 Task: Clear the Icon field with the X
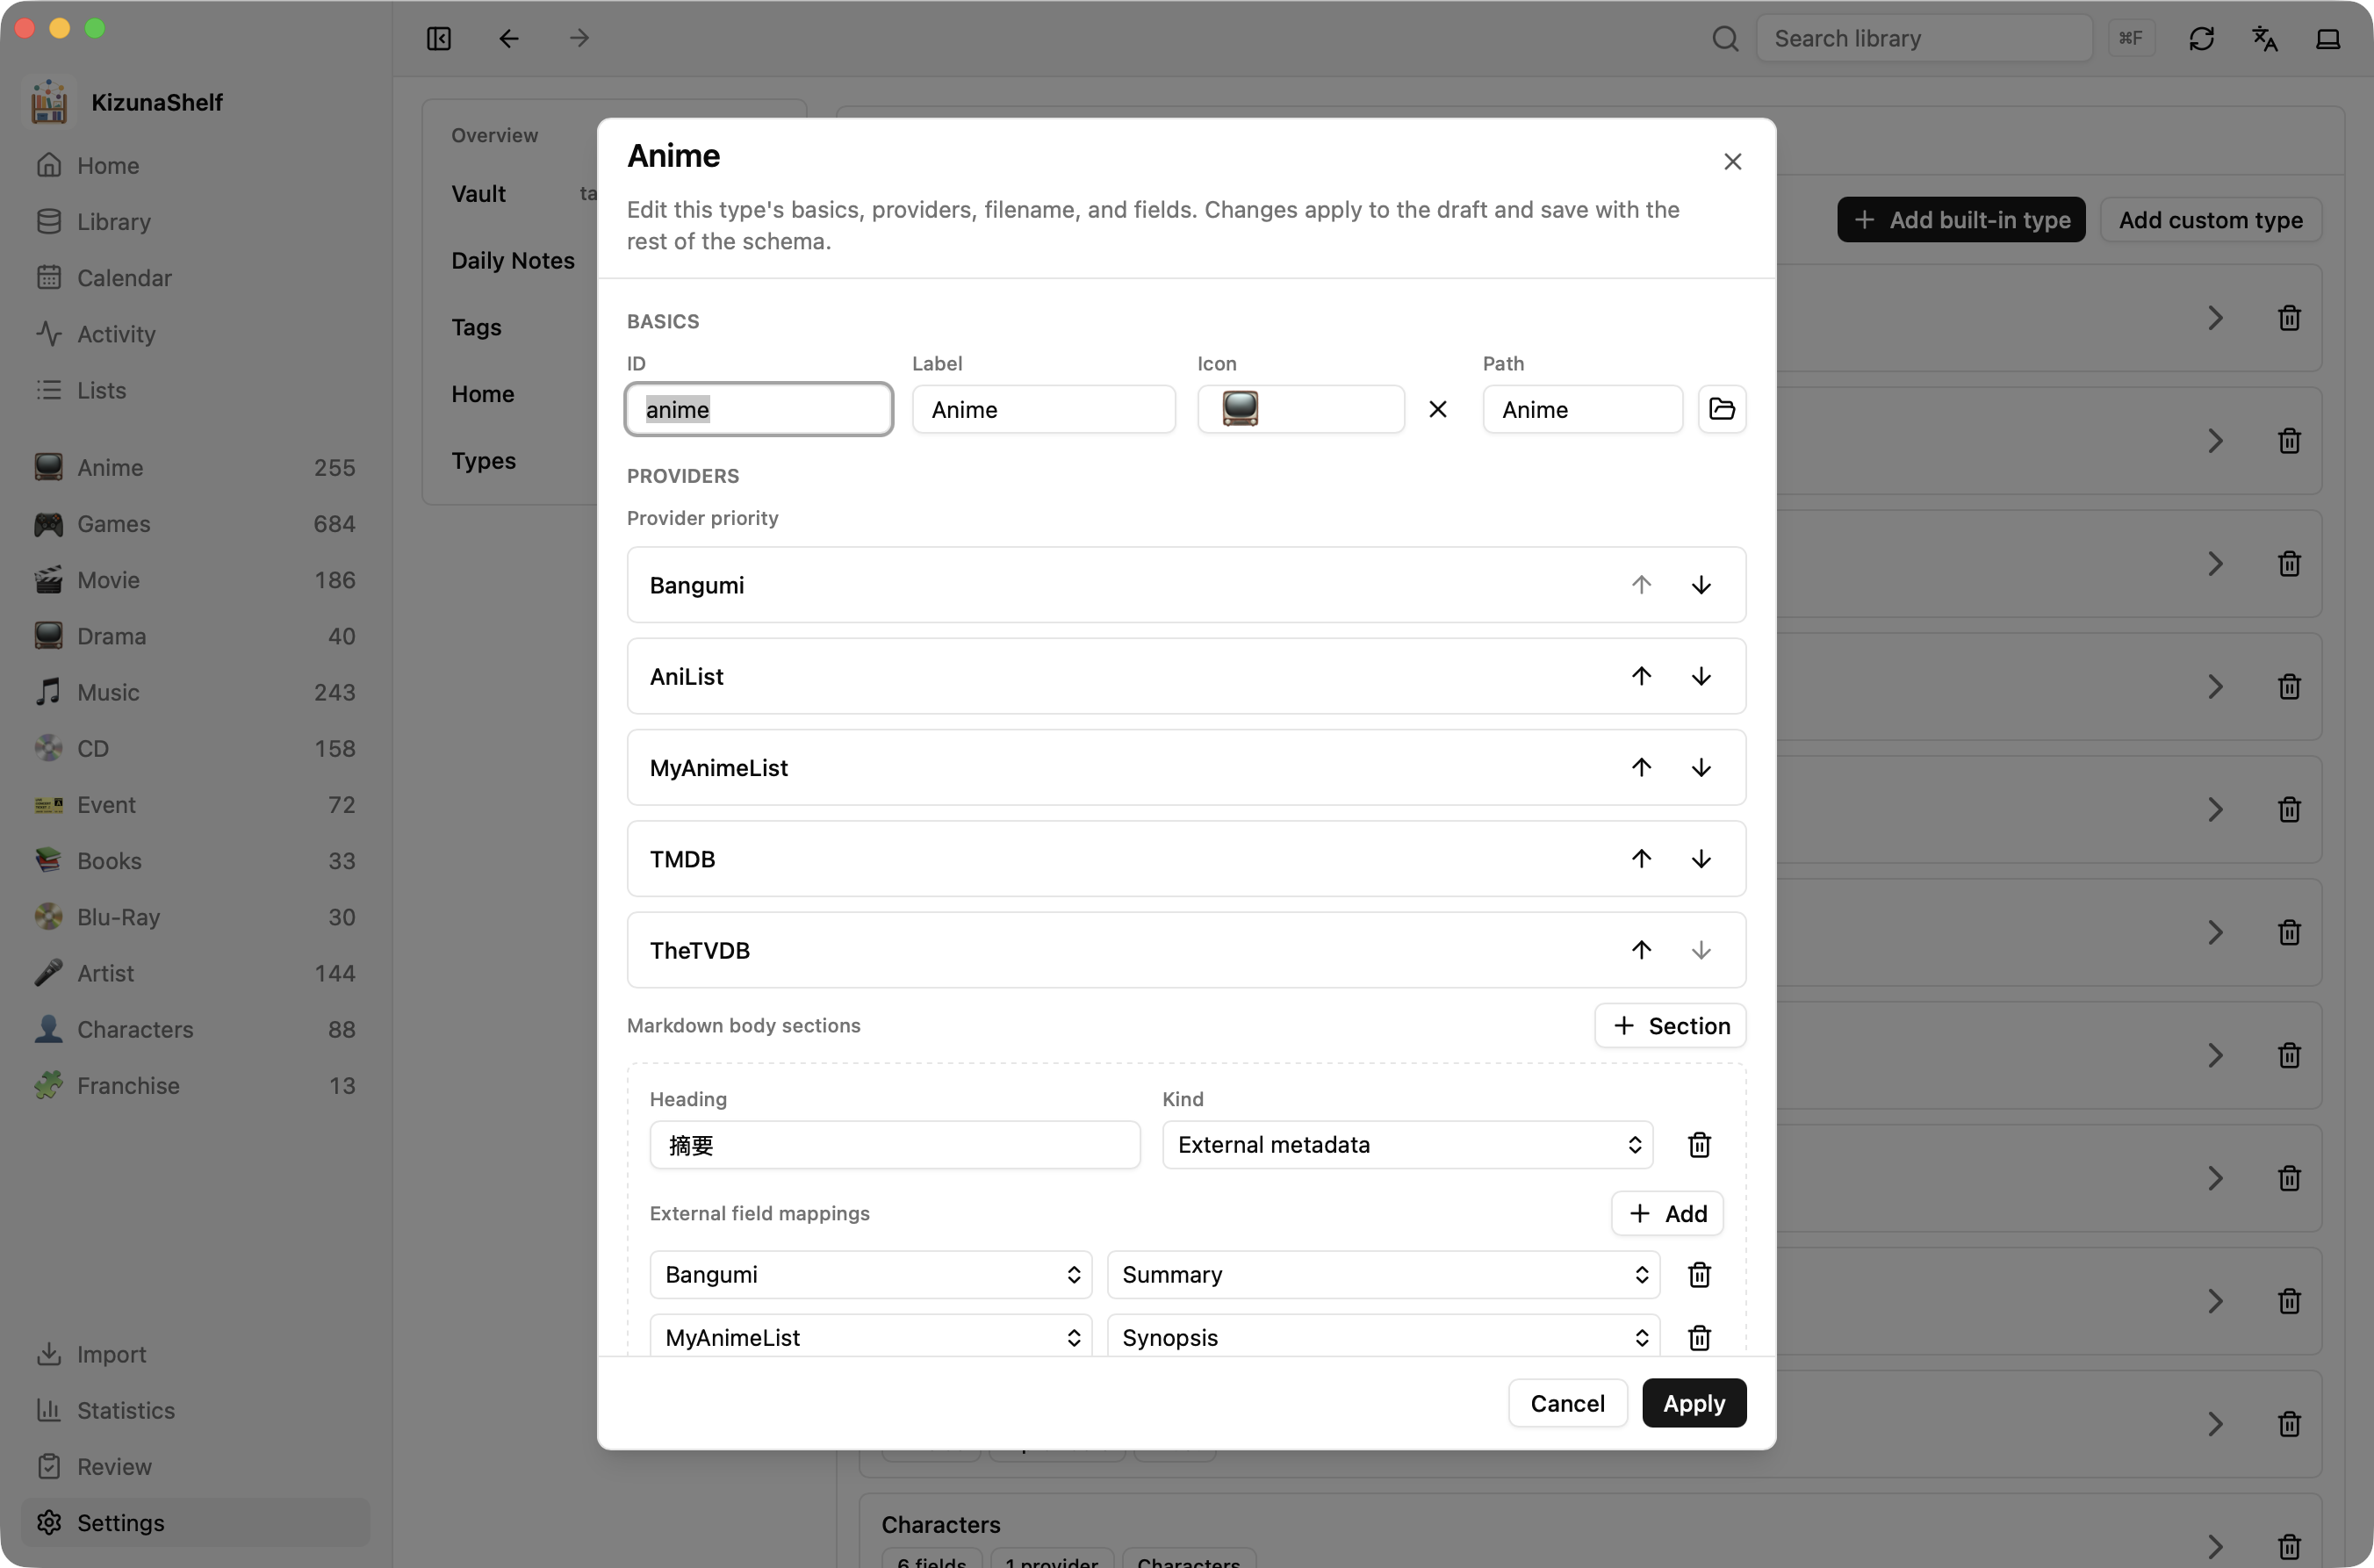(x=1437, y=409)
